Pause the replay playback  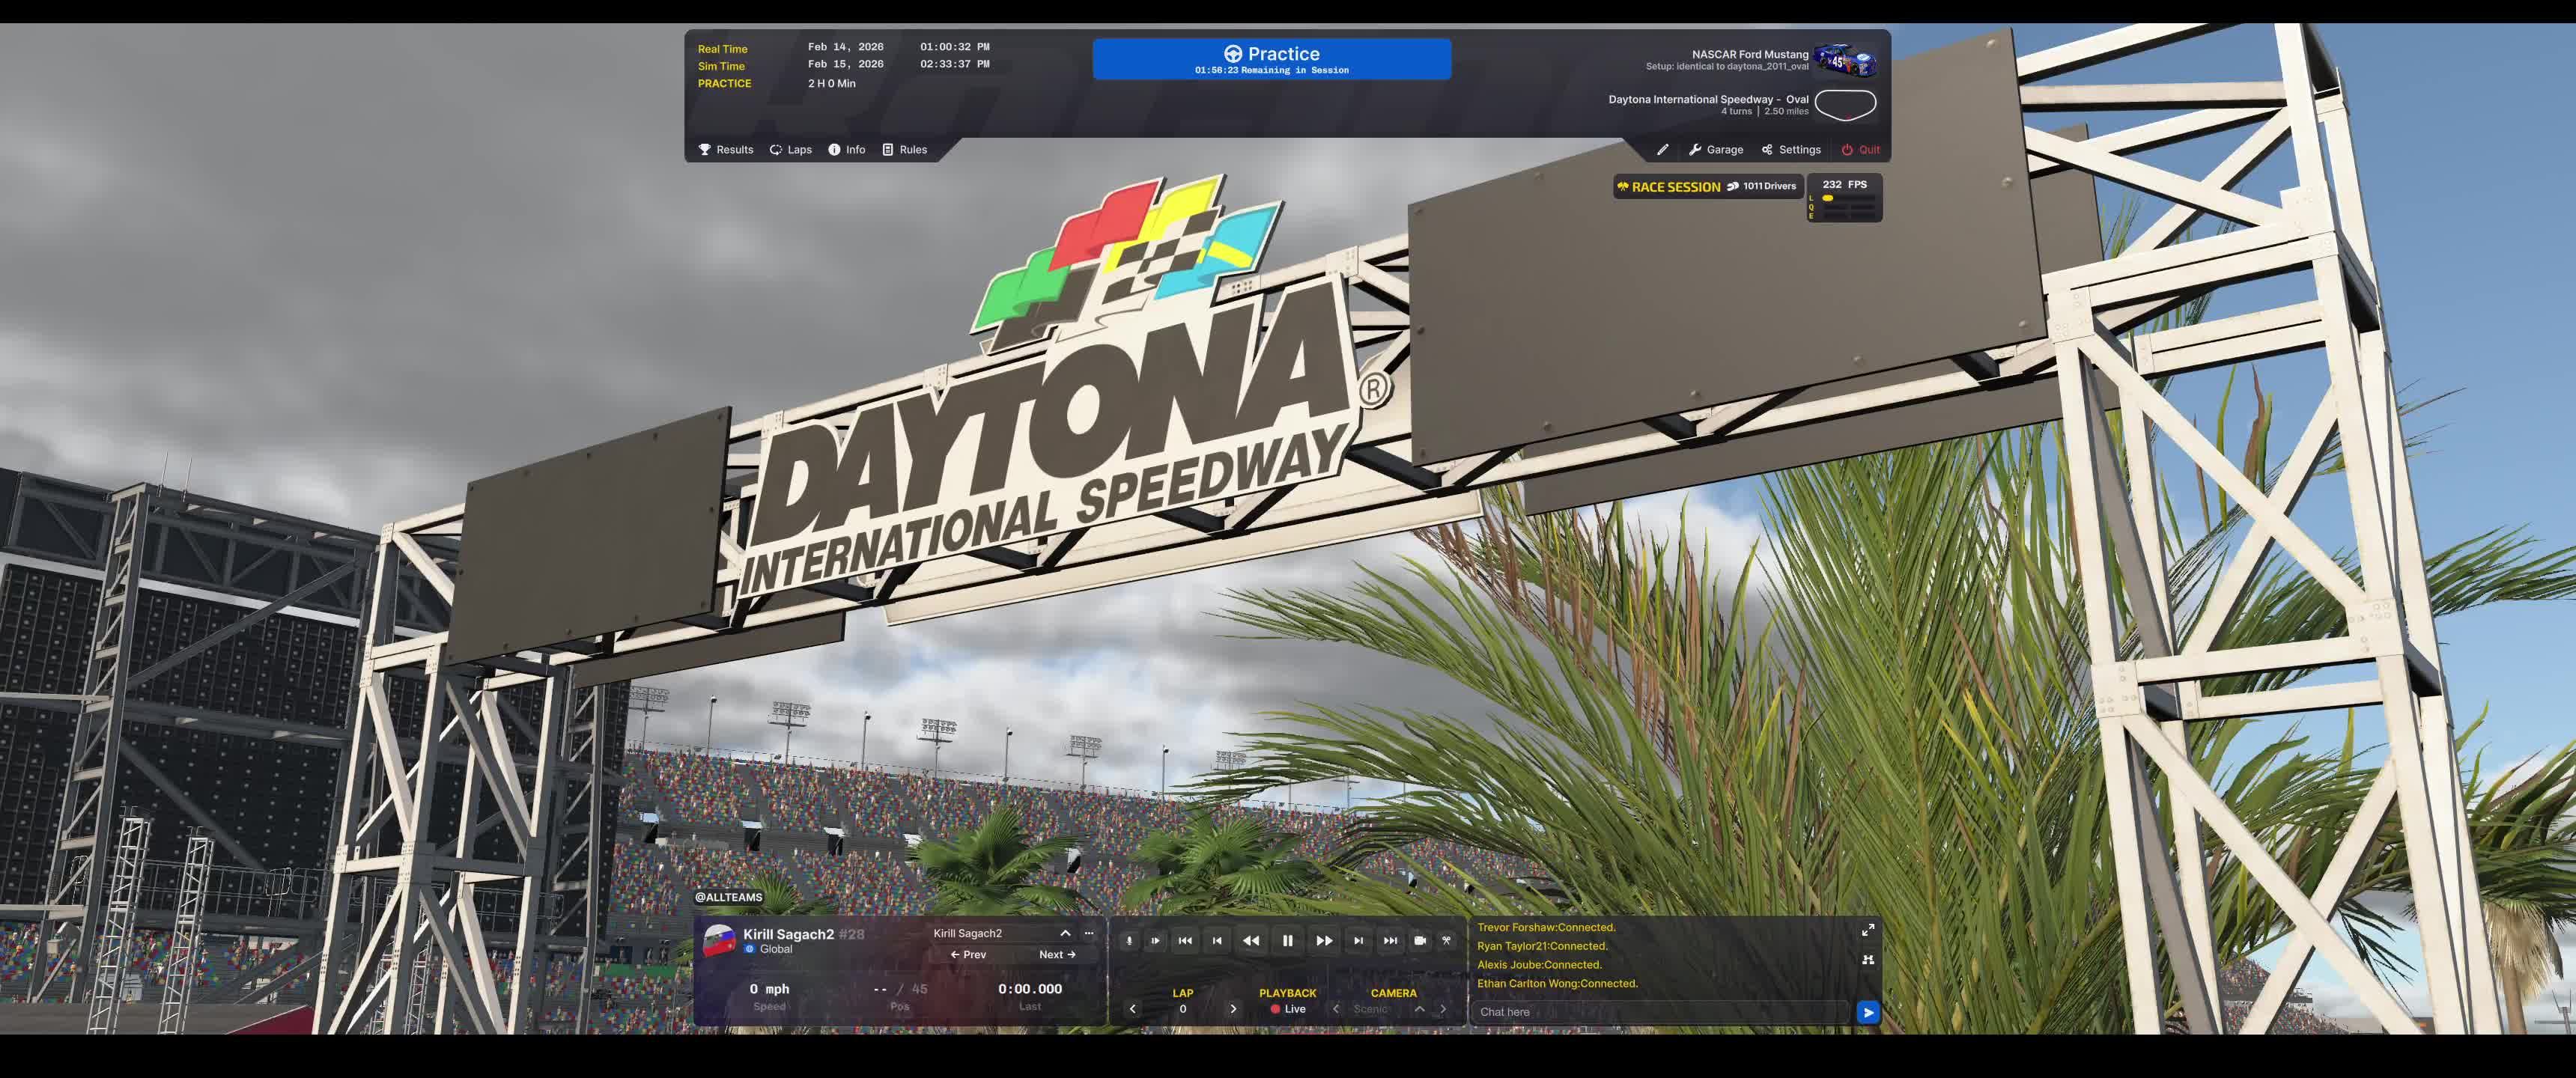(1287, 940)
